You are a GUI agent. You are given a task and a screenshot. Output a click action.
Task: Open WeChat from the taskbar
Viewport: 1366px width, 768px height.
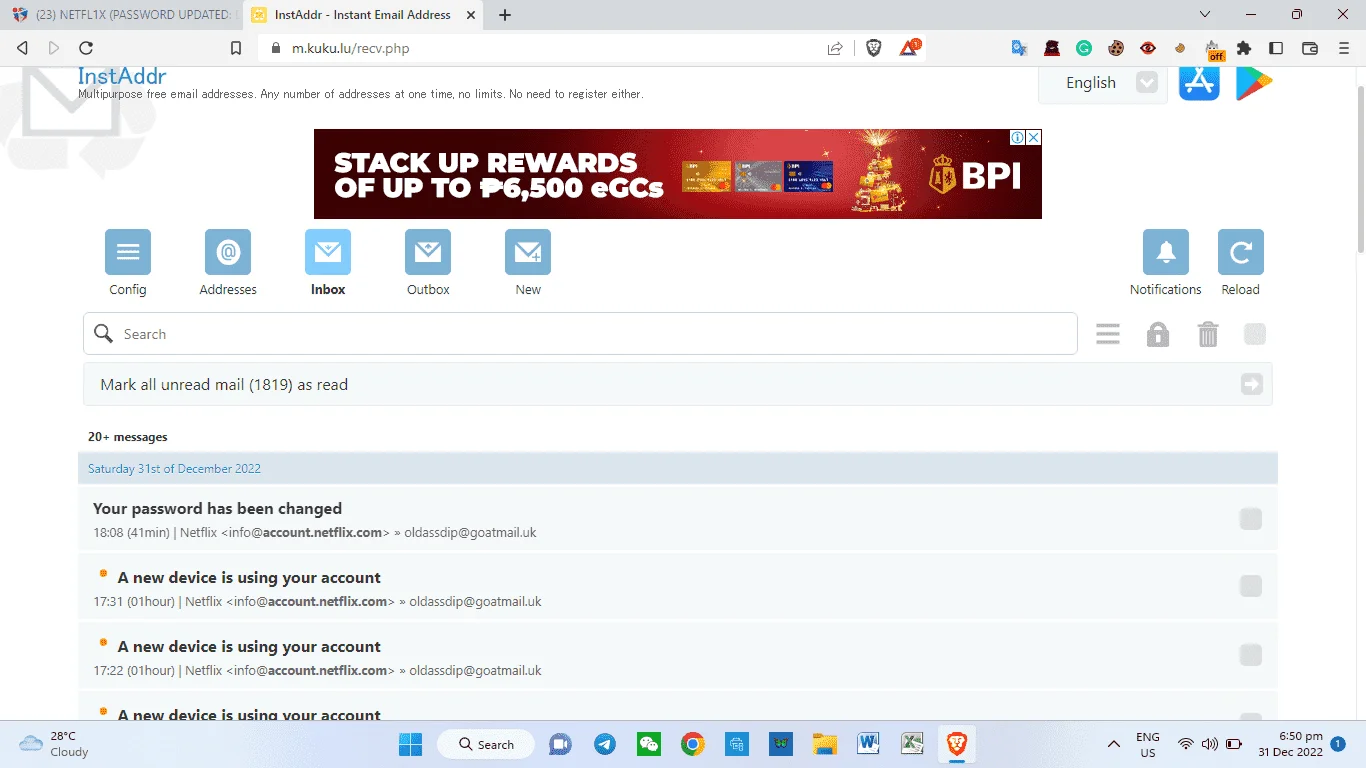[x=649, y=744]
